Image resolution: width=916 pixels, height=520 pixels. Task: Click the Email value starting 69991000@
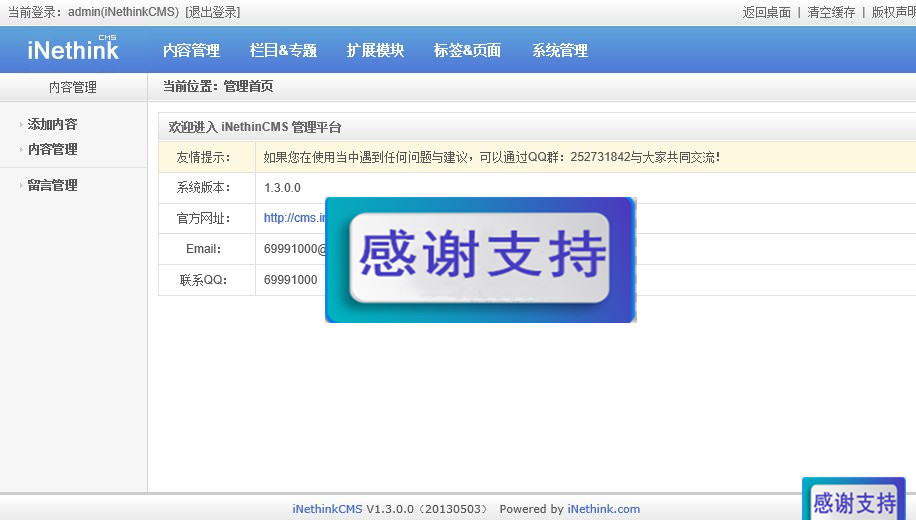pyautogui.click(x=294, y=249)
